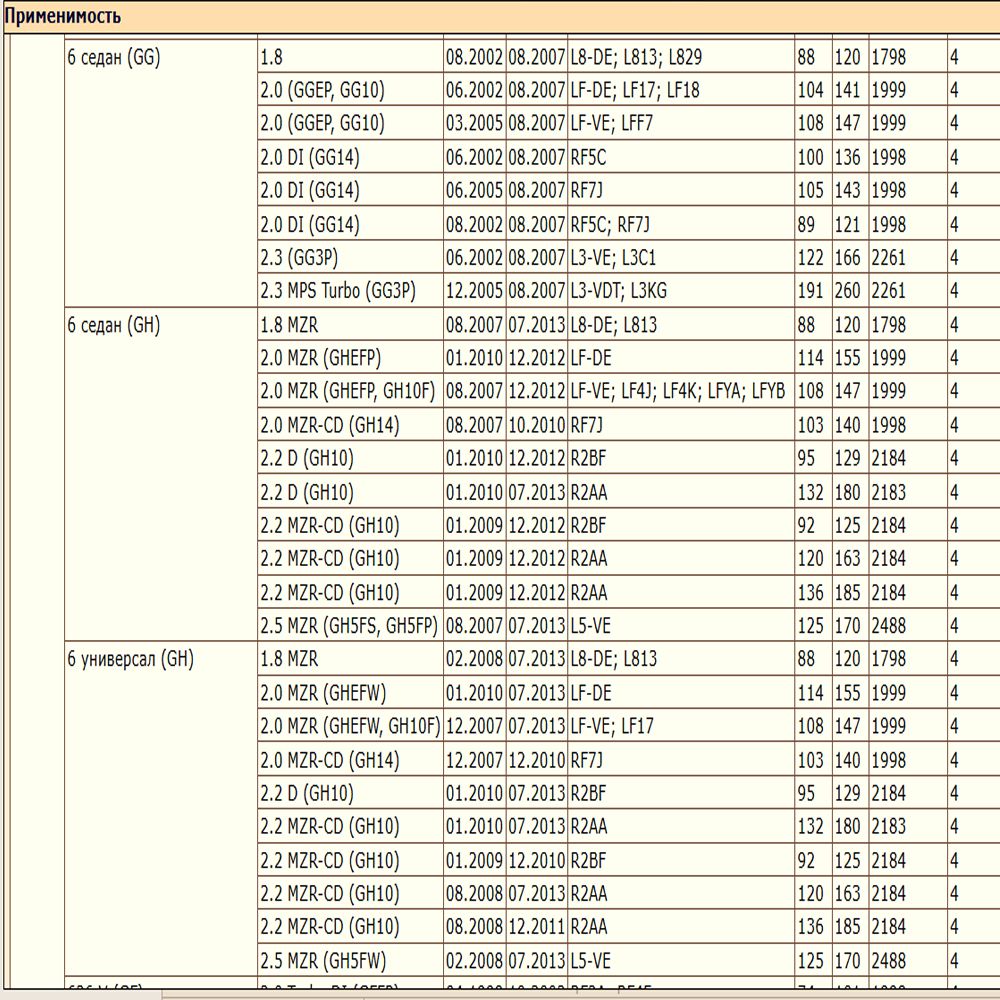Select the 6 седан (GH) model group

coord(114,325)
